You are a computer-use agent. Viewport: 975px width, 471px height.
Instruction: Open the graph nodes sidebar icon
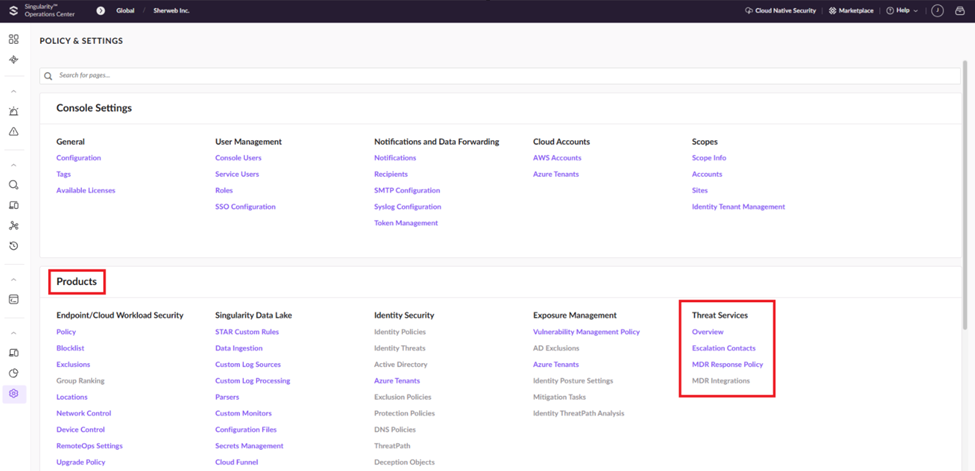14,225
